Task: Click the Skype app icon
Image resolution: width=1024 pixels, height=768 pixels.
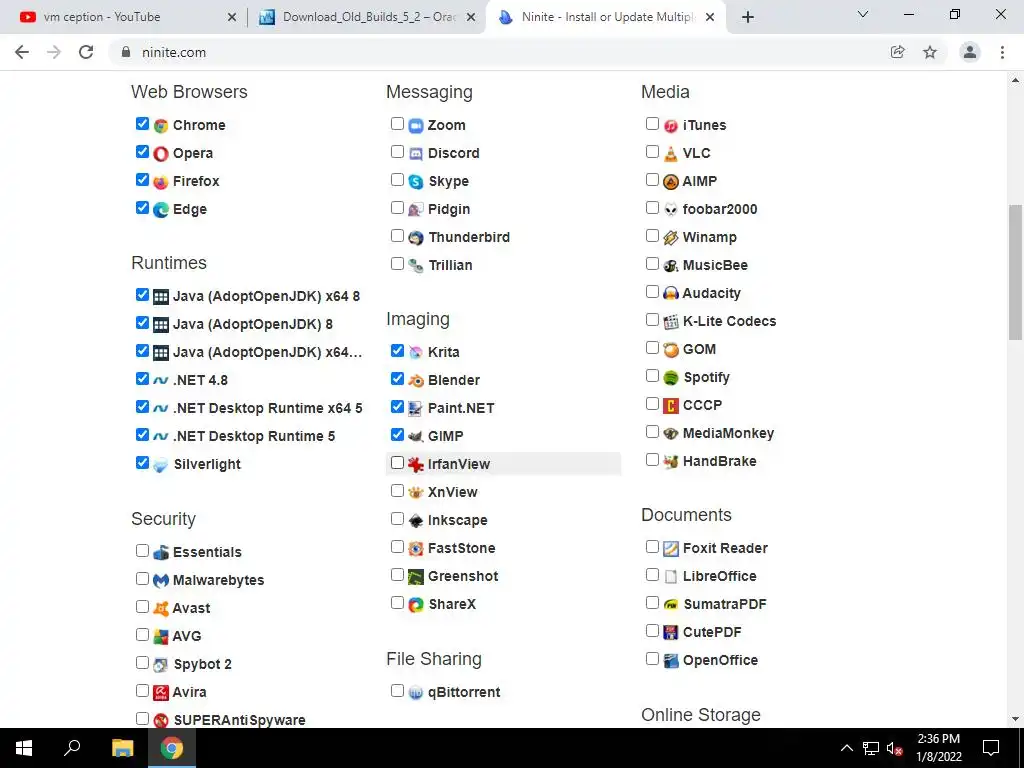Action: click(416, 182)
